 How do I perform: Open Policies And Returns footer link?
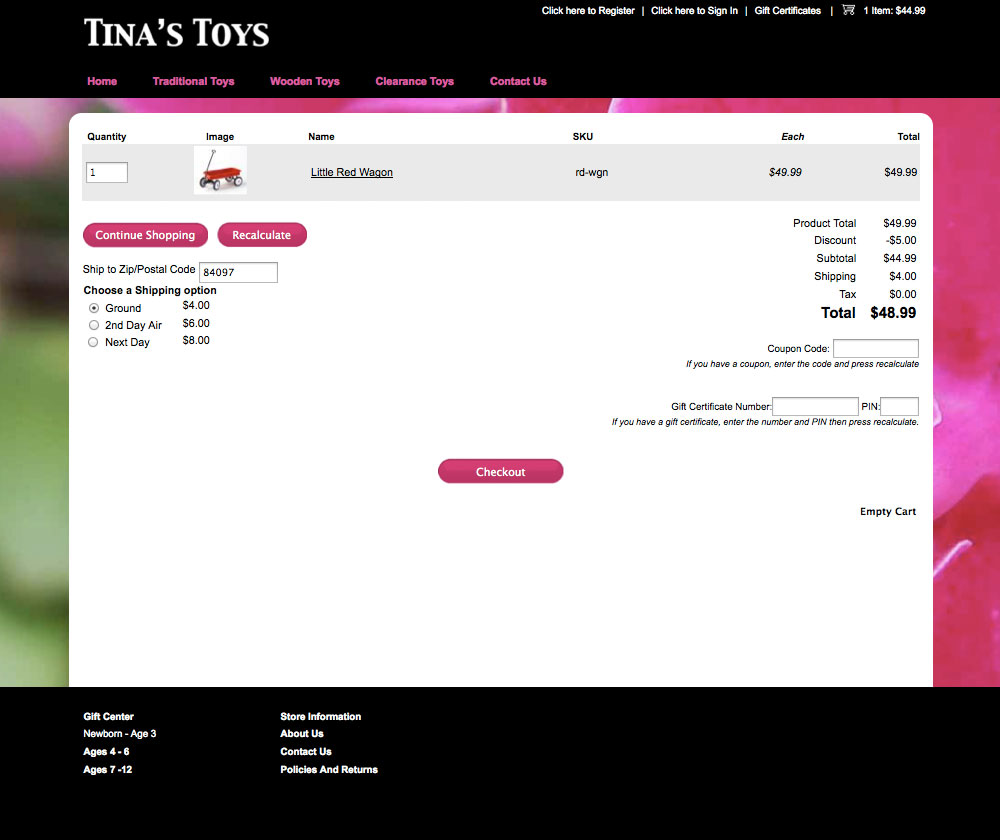(x=329, y=770)
